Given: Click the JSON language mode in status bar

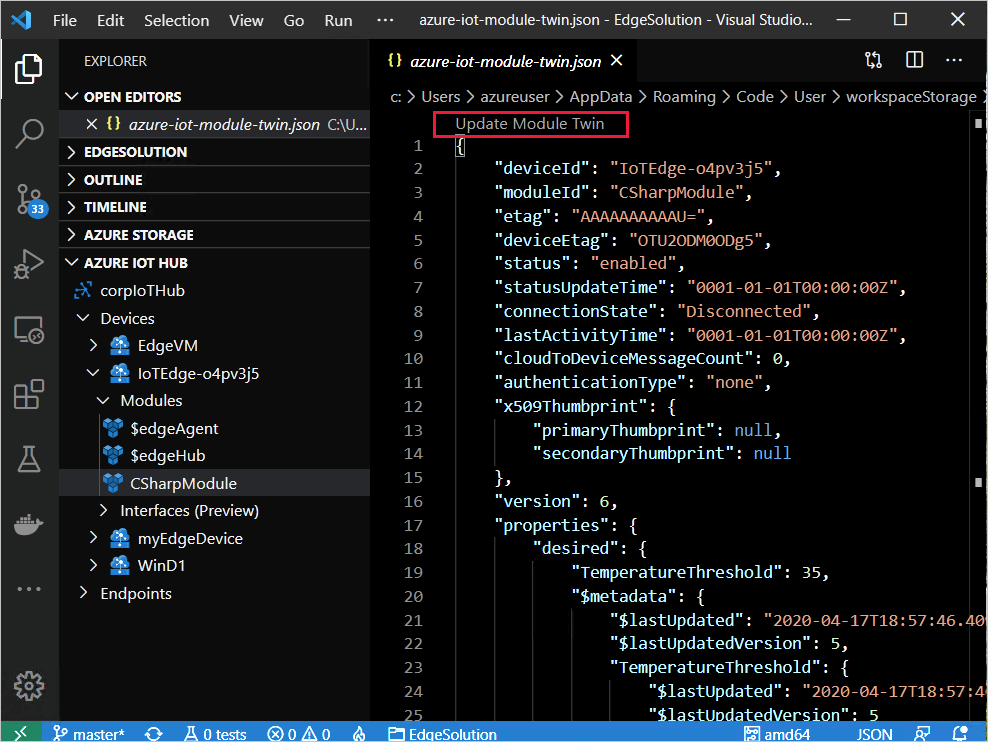Looking at the screenshot, I should coord(874,733).
